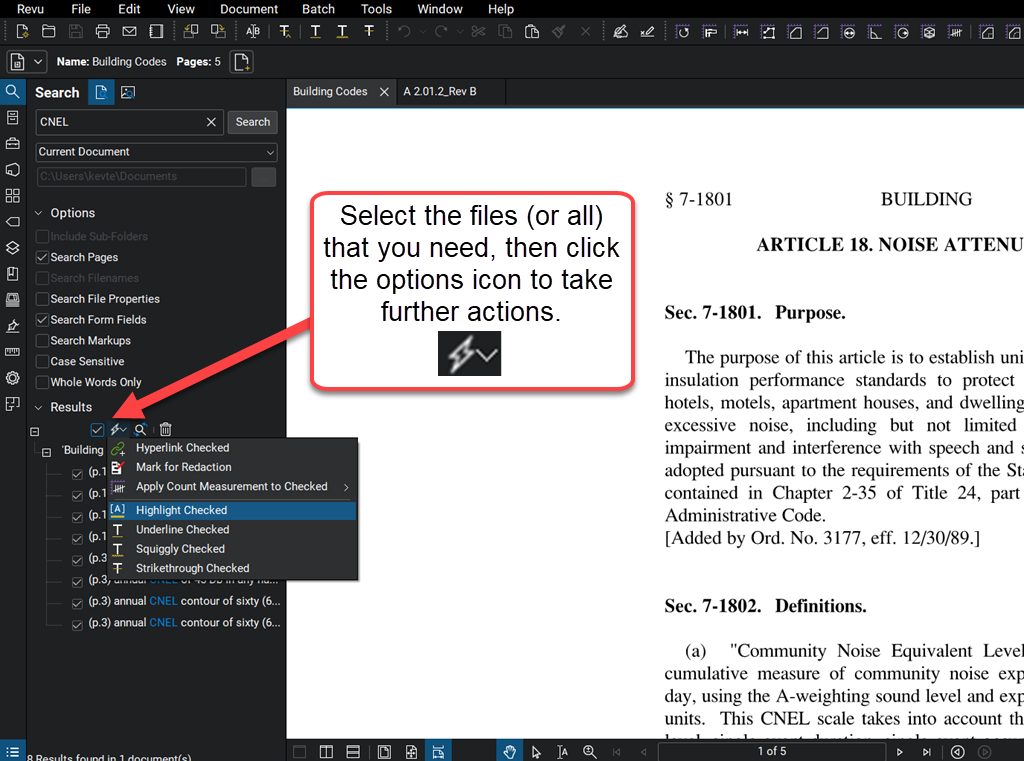This screenshot has height=761, width=1024.
Task: Open the Batch menu
Action: pyautogui.click(x=318, y=9)
